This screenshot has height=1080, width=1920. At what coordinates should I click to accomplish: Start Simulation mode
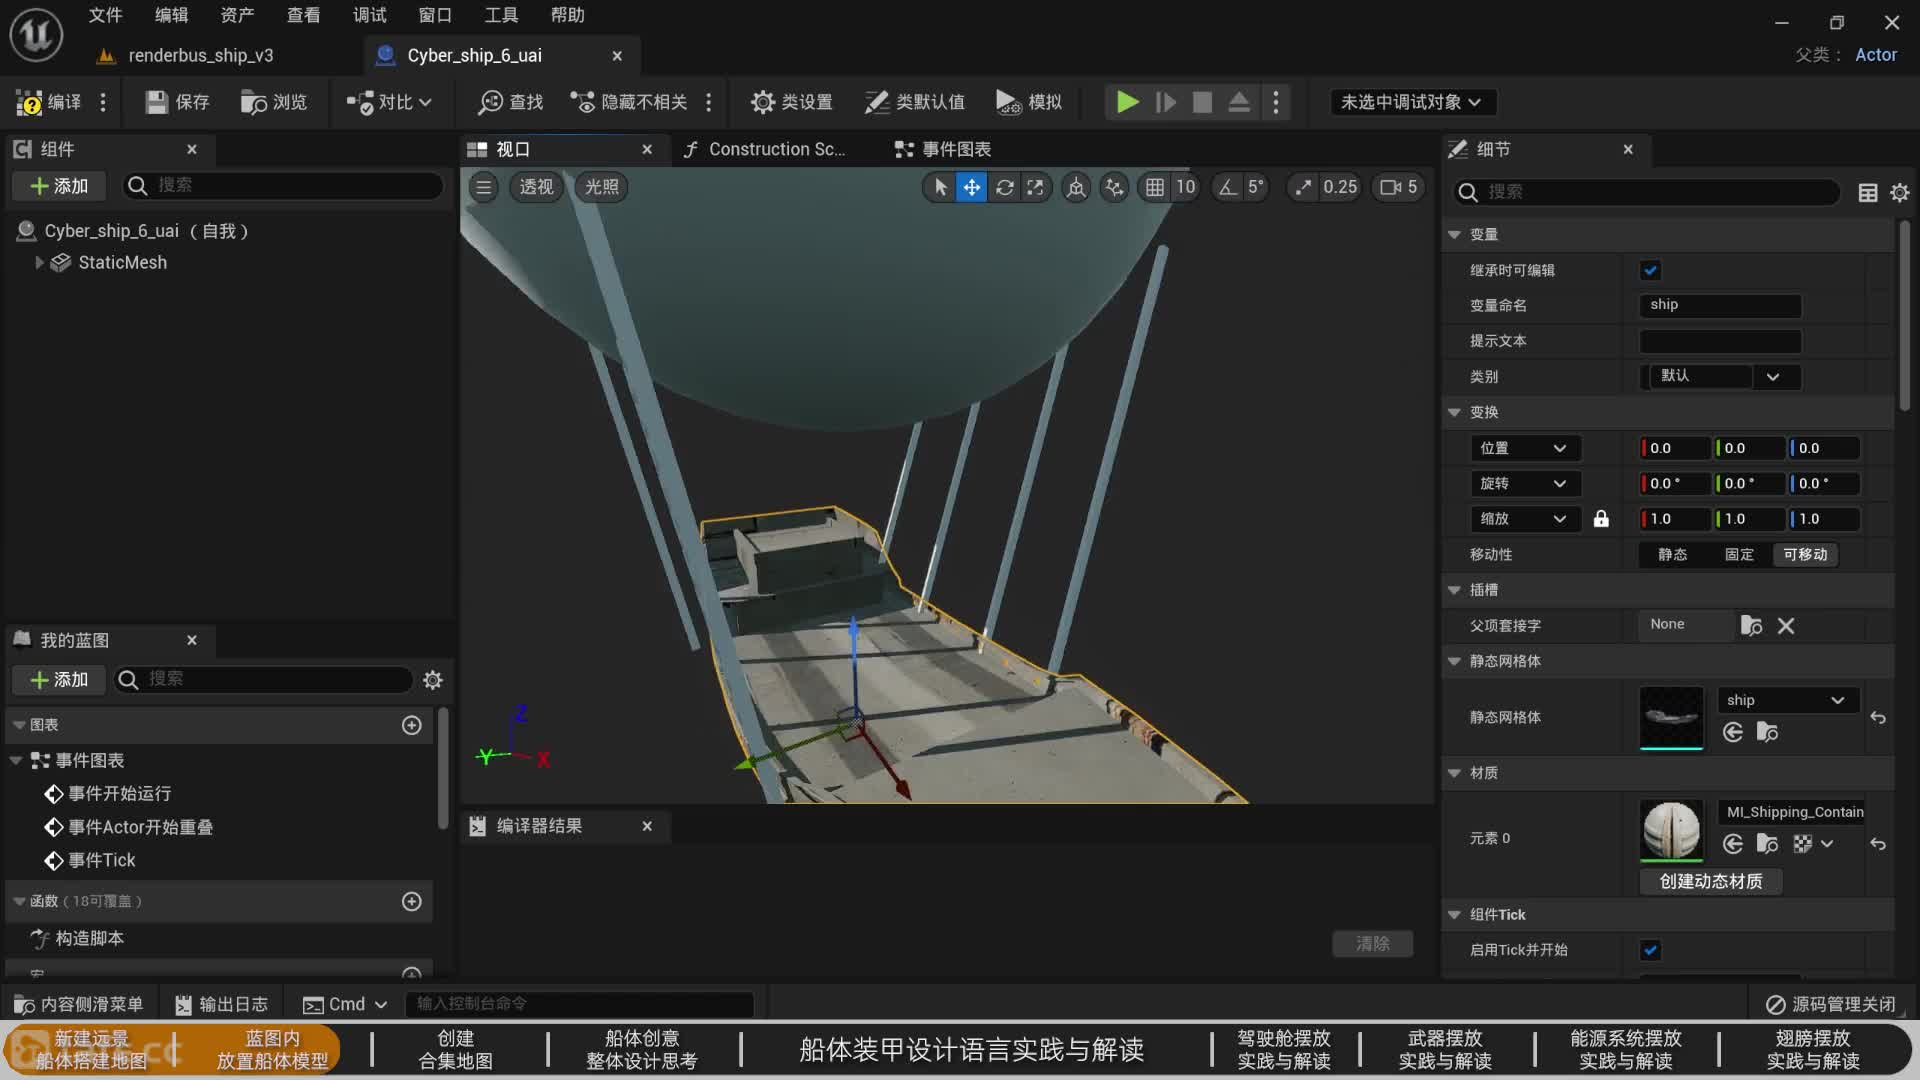pos(1029,102)
